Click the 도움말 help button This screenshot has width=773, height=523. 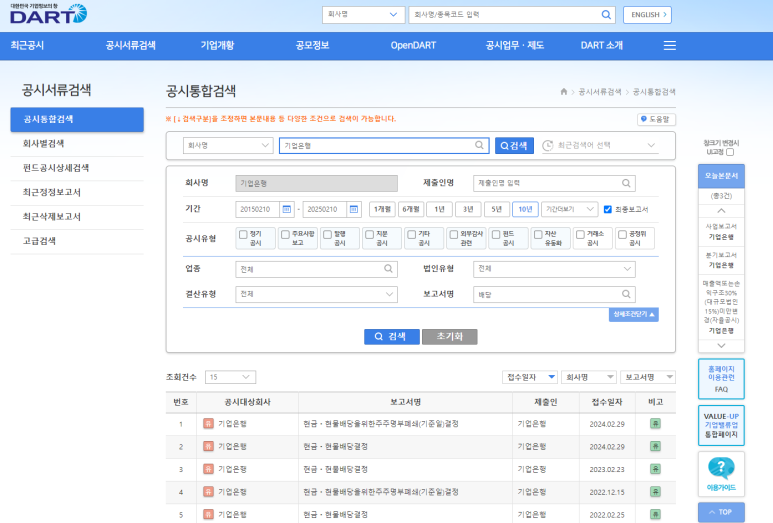[656, 119]
